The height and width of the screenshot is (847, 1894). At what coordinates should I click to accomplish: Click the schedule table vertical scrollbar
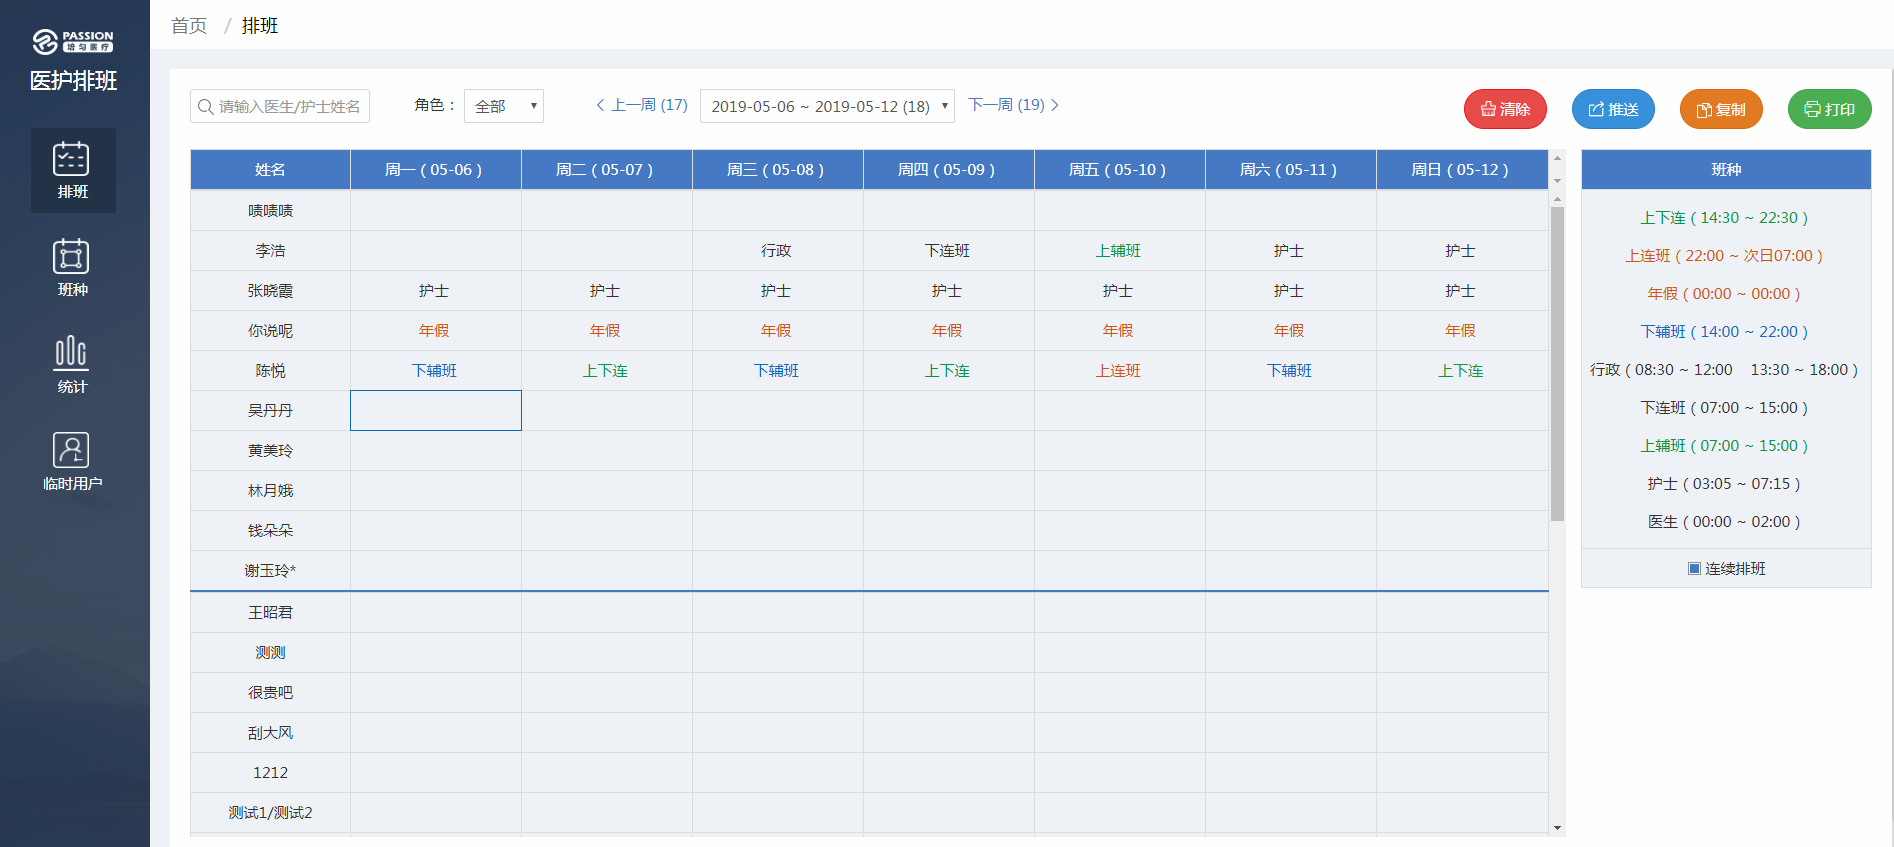1557,364
